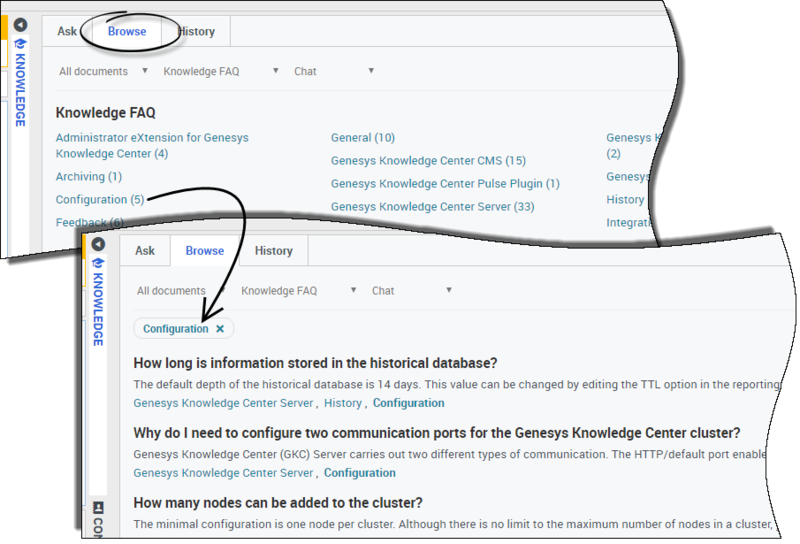Open the Archiving (1) category
This screenshot has width=800, height=544.
click(x=89, y=177)
